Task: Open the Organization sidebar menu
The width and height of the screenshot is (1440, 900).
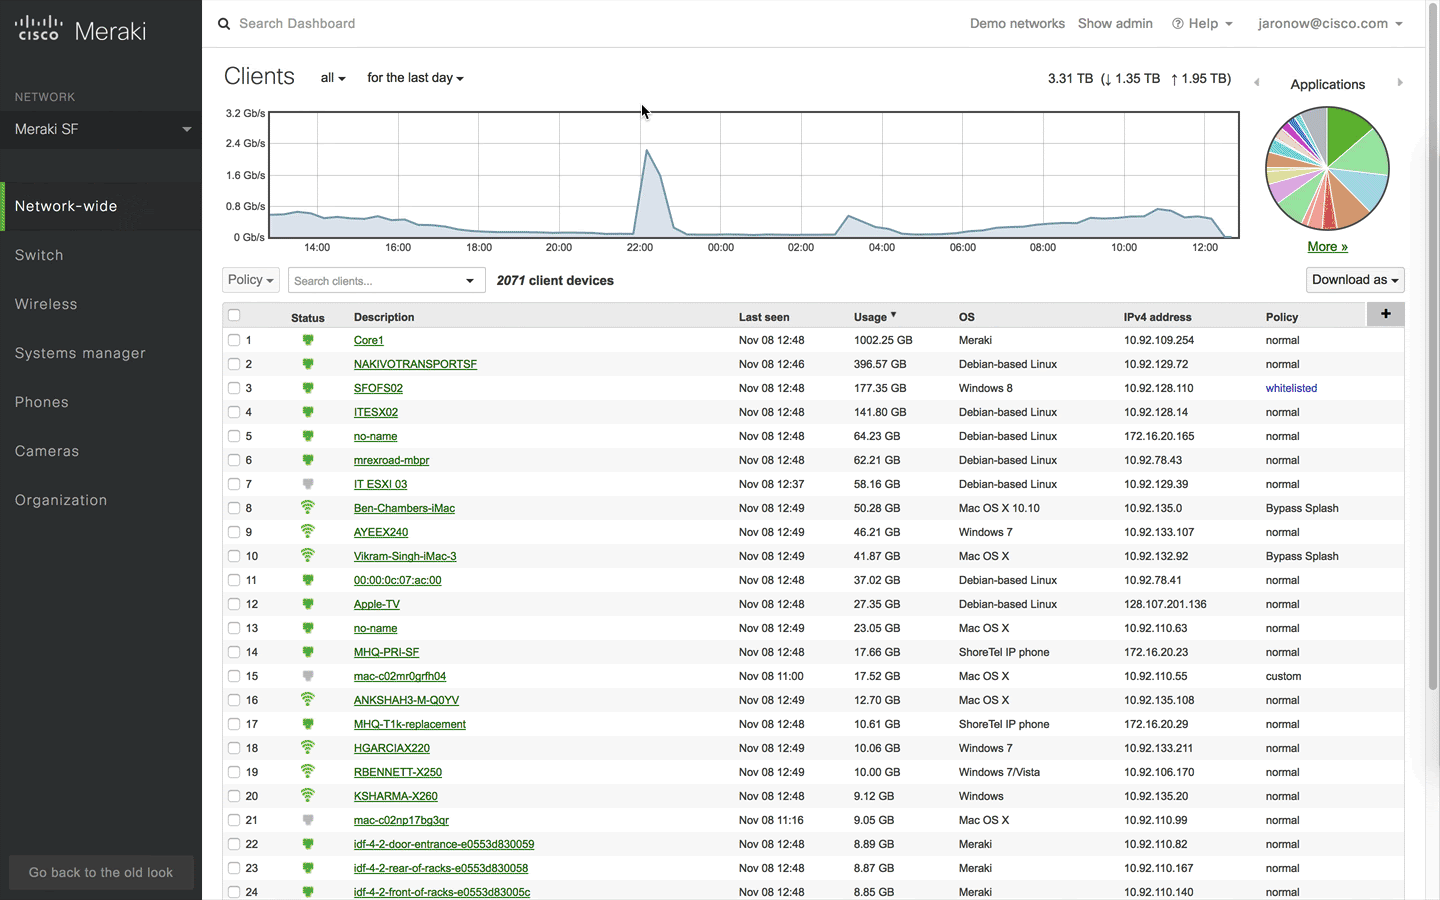Action: [x=61, y=500]
